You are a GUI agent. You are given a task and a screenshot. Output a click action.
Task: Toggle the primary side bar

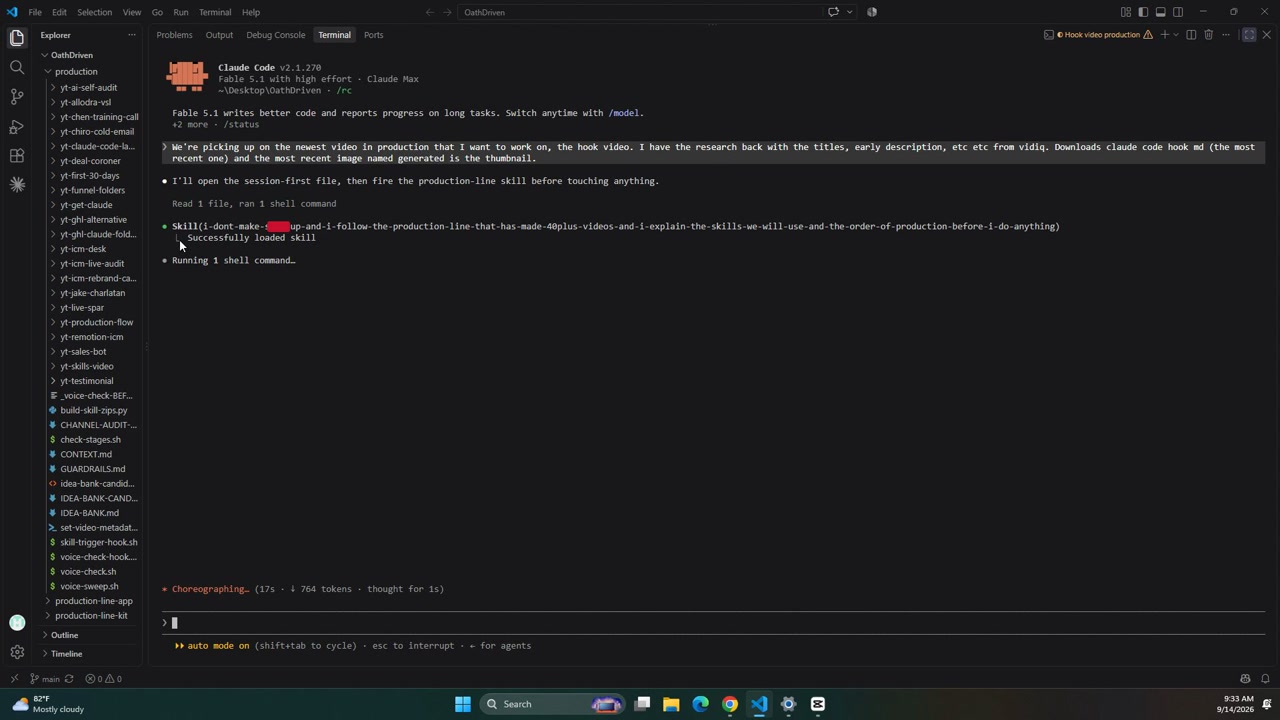click(x=1143, y=12)
